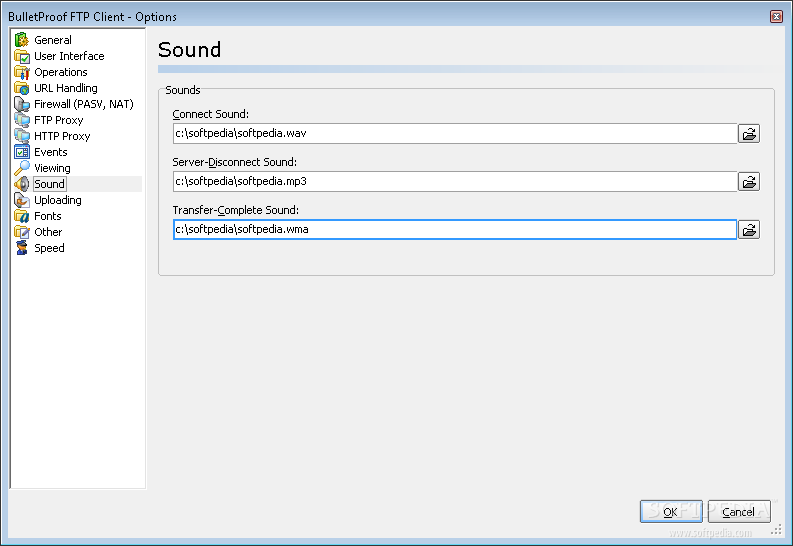793x546 pixels.
Task: Select the Viewing magnifier icon
Action: (x=22, y=168)
